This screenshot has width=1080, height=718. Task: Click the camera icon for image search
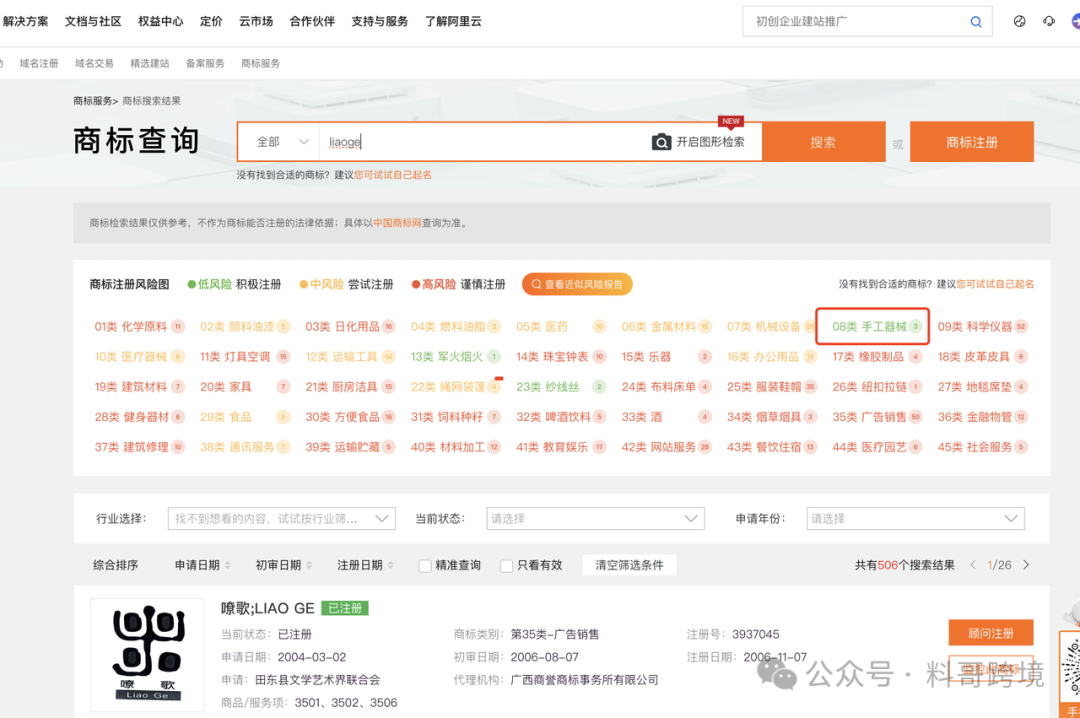click(661, 142)
